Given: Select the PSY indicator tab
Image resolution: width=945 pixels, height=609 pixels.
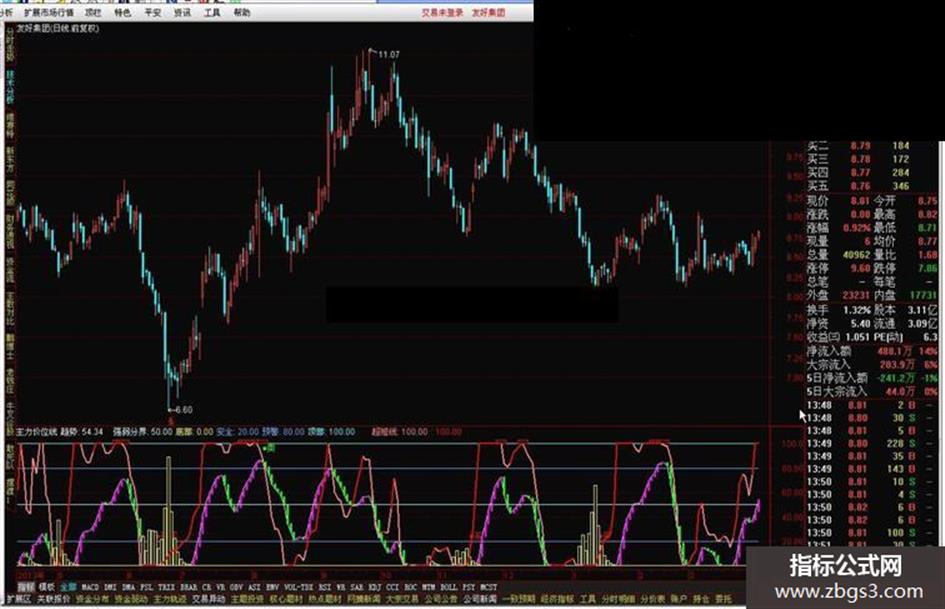Looking at the screenshot, I should 469,587.
